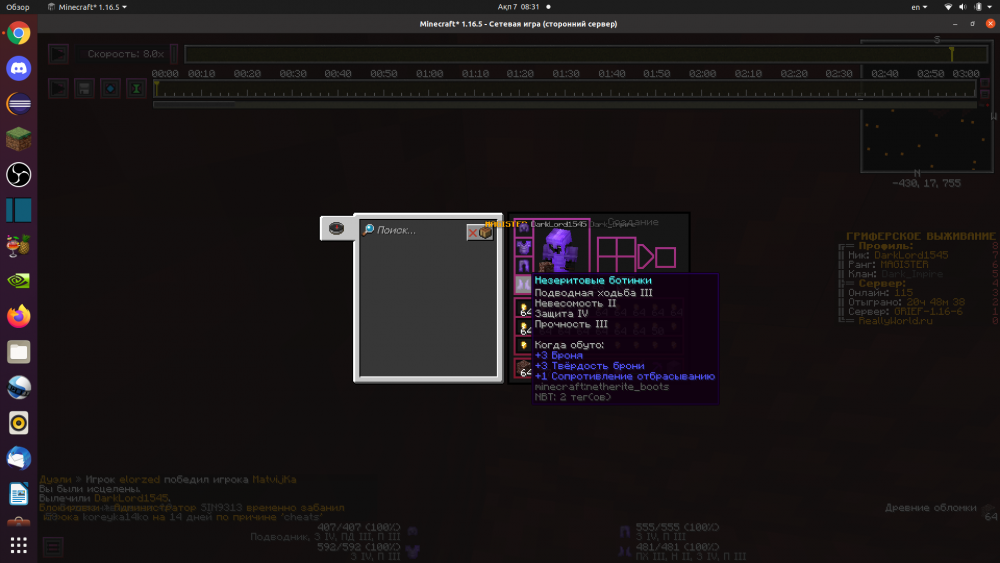Click the netherite leggings armor slot
The image size is (1000, 563).
coord(524,266)
